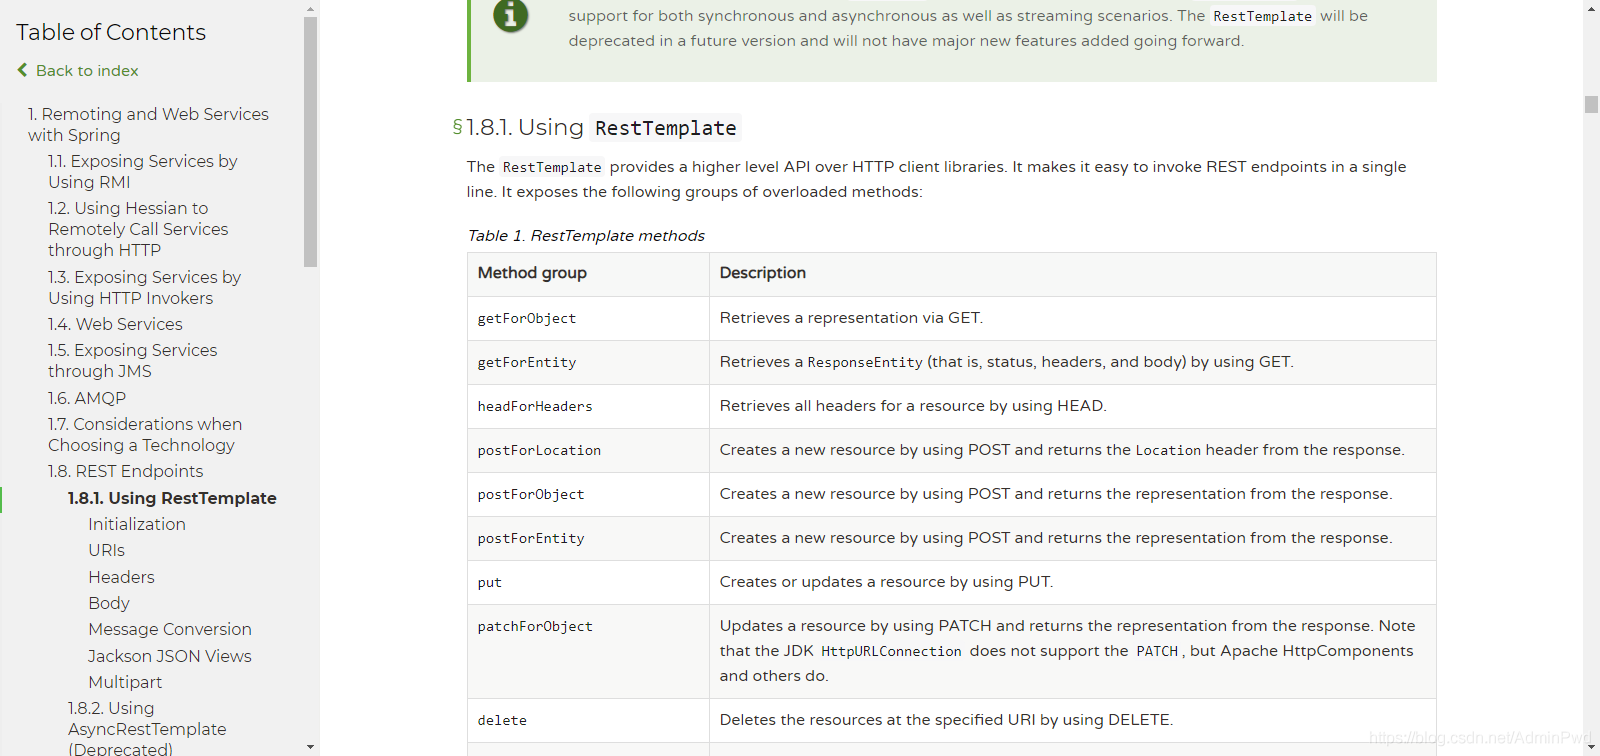
Task: Click 'Retrieves a representation via GET.' description
Action: pyautogui.click(x=851, y=318)
